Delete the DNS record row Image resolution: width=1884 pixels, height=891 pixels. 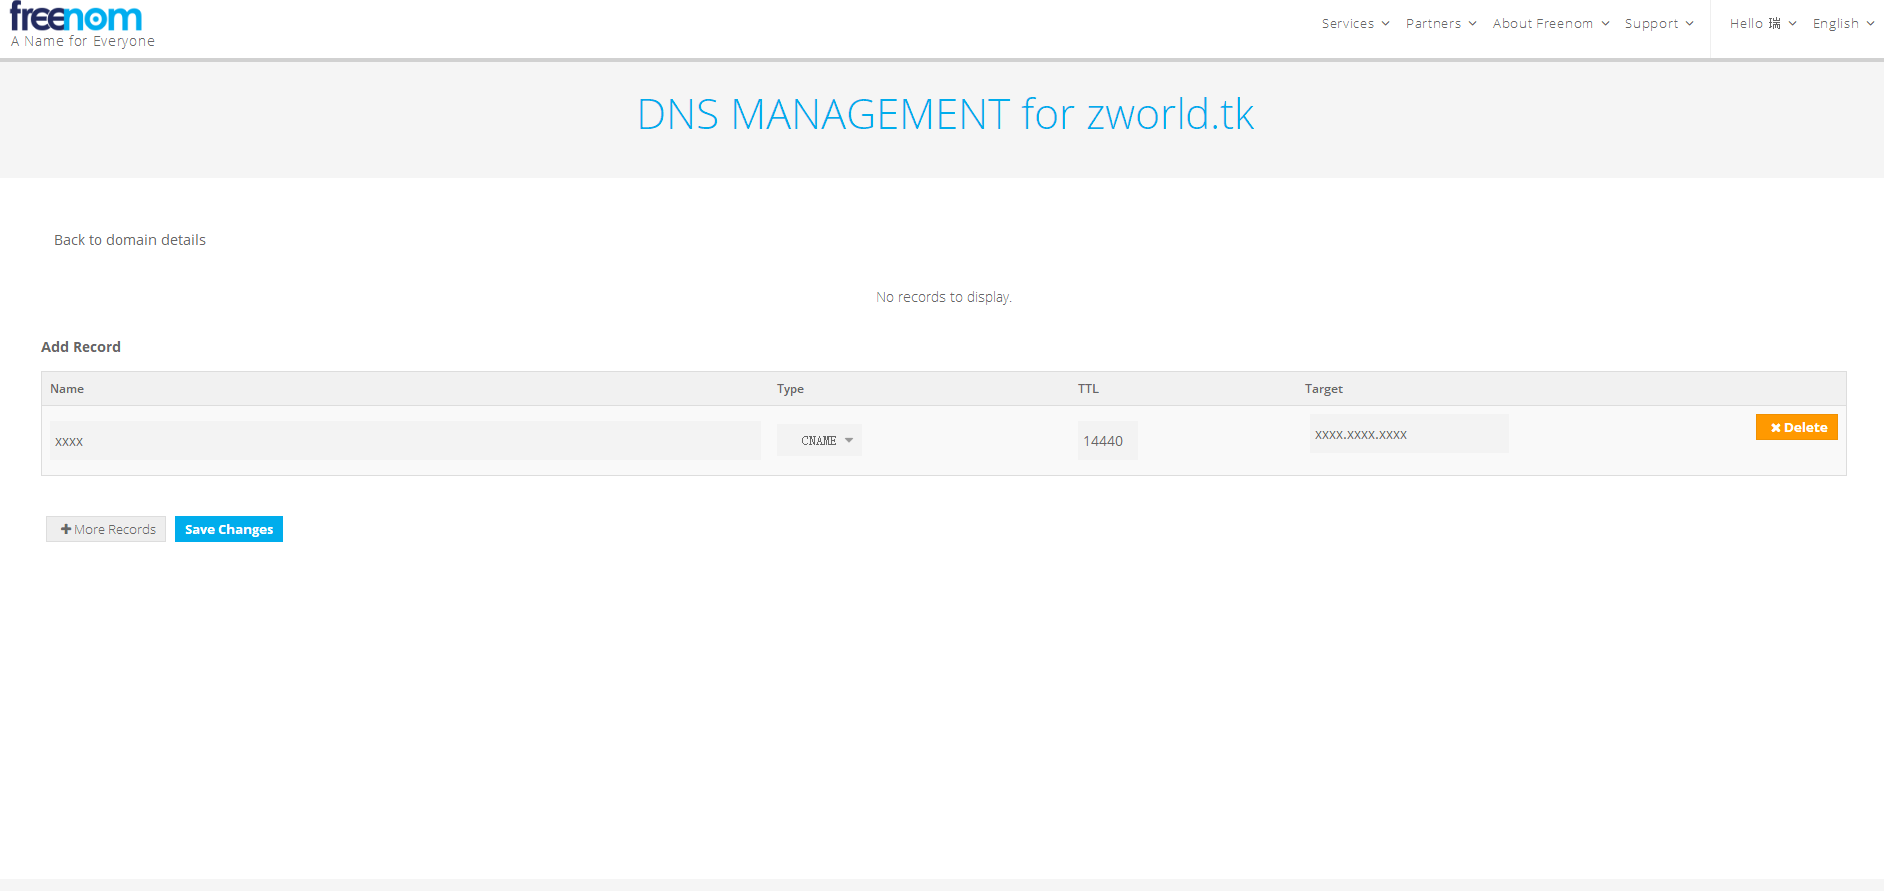(1796, 427)
